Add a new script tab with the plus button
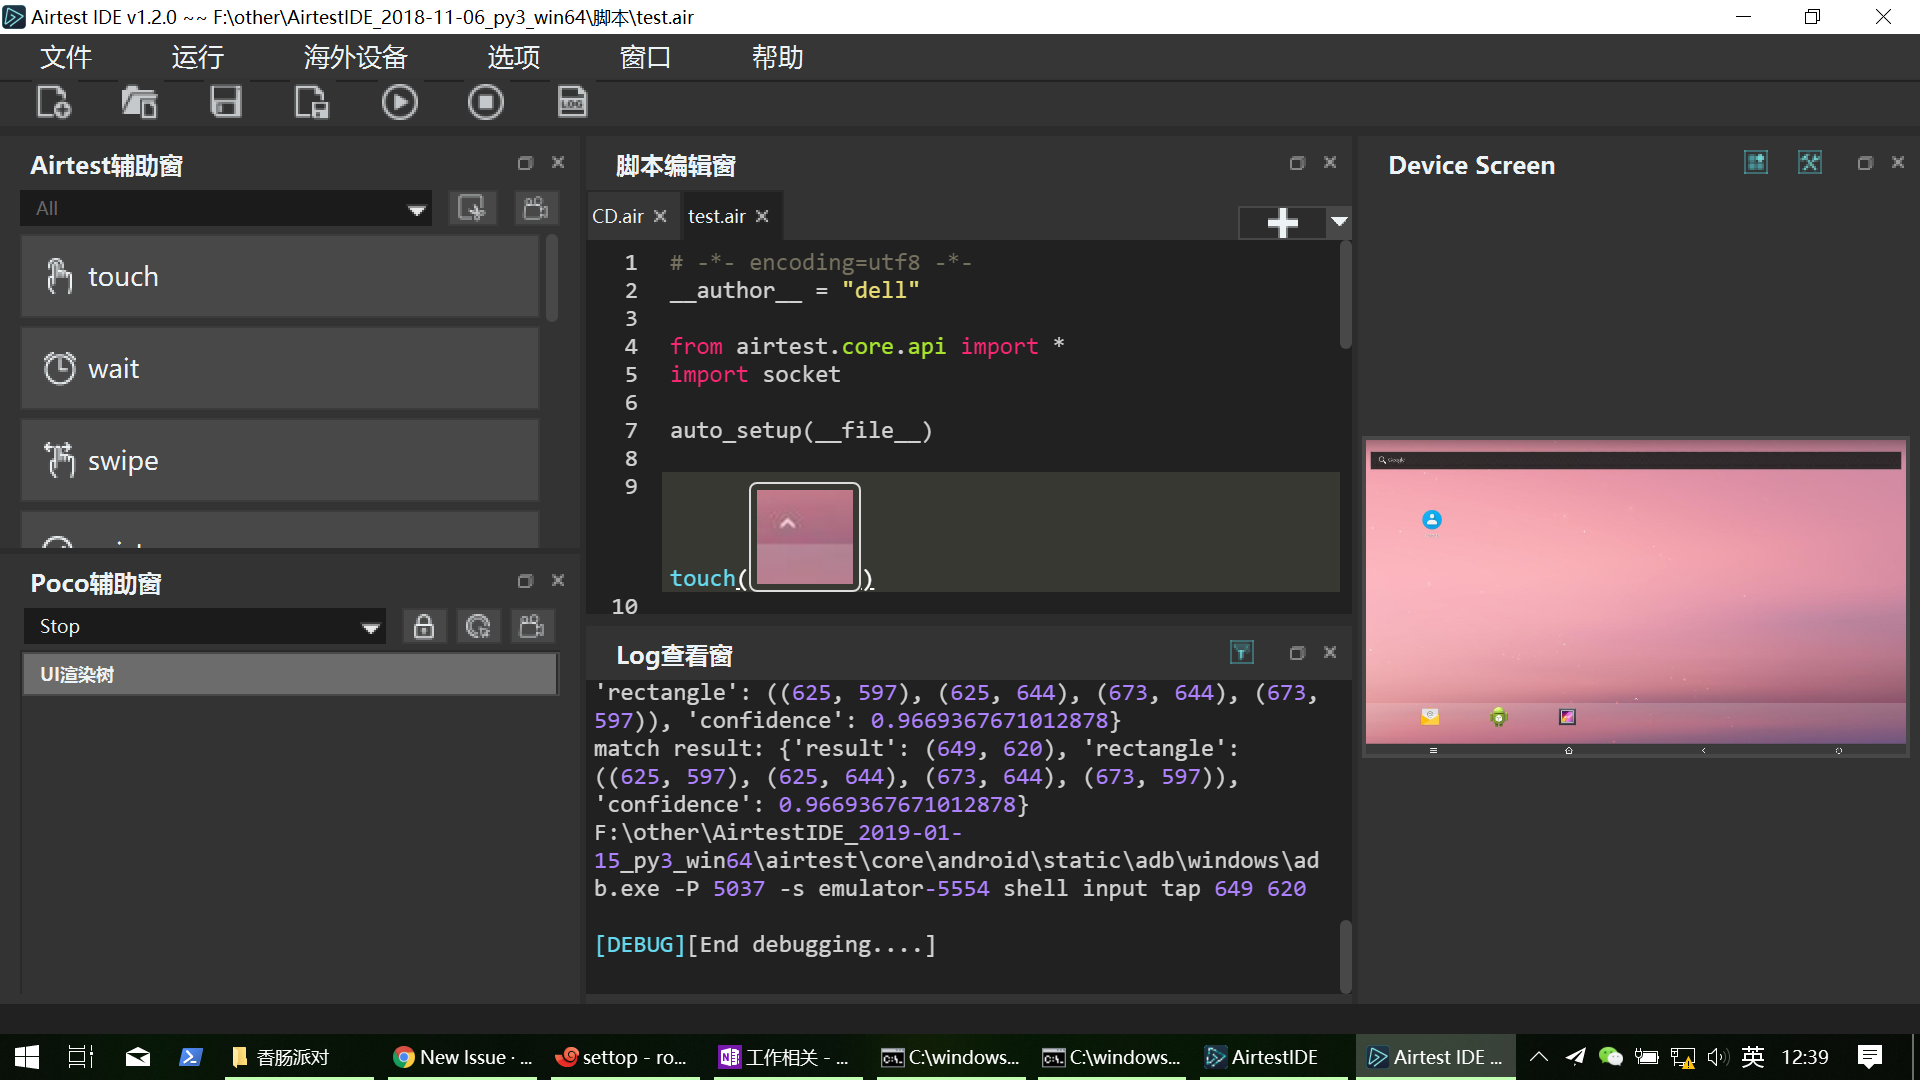 (1282, 222)
